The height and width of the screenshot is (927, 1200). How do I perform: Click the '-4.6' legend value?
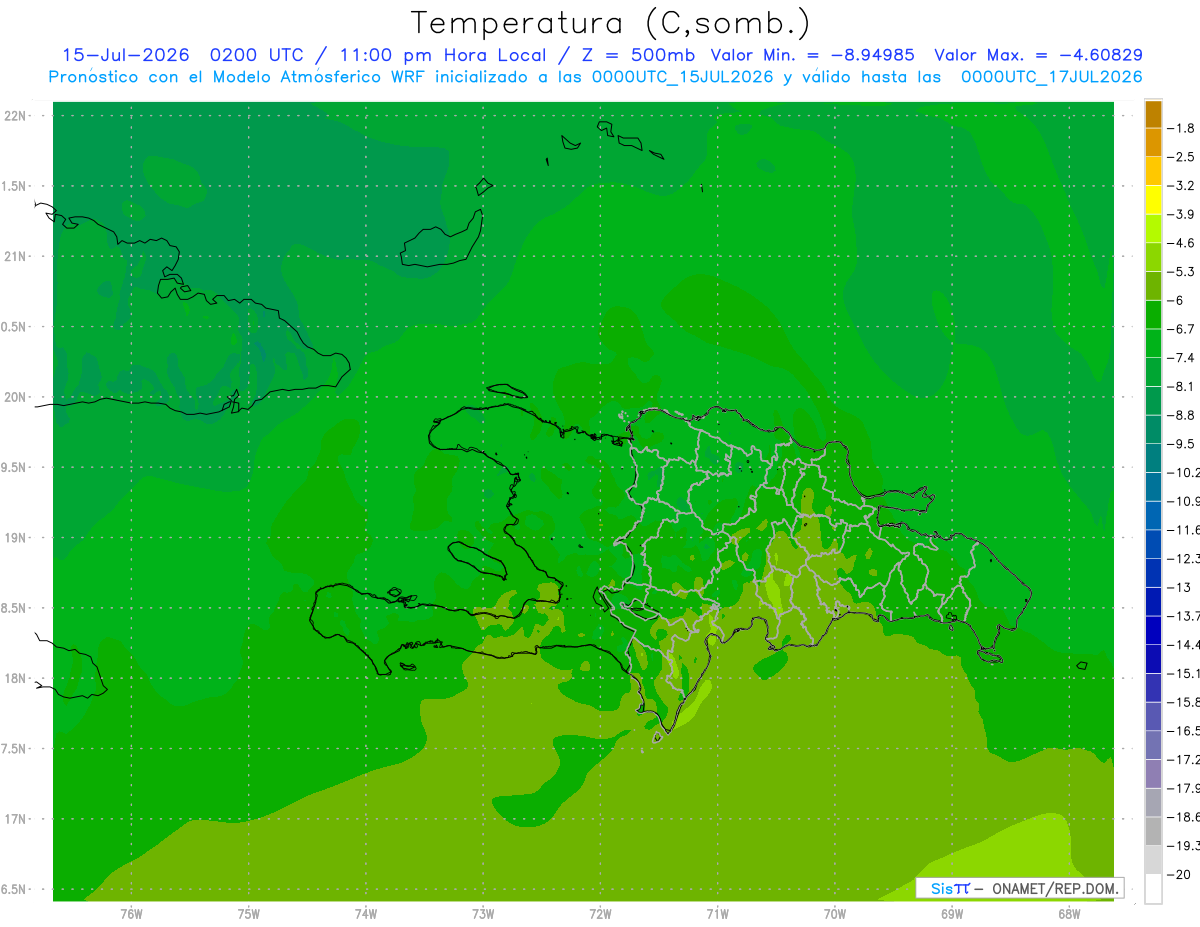tap(1182, 243)
